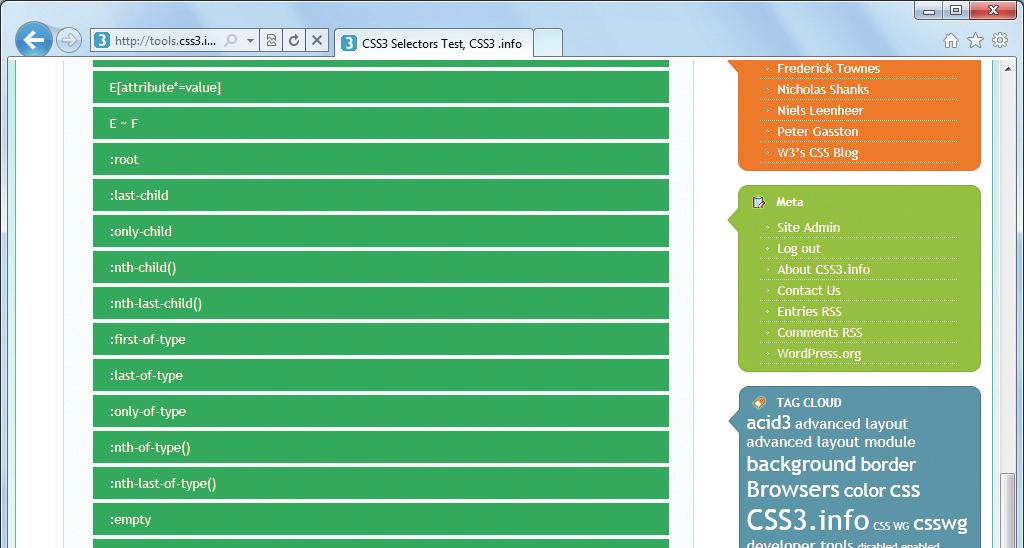The height and width of the screenshot is (548, 1024).
Task: Click the :nth-last-child() selector row
Action: click(381, 303)
